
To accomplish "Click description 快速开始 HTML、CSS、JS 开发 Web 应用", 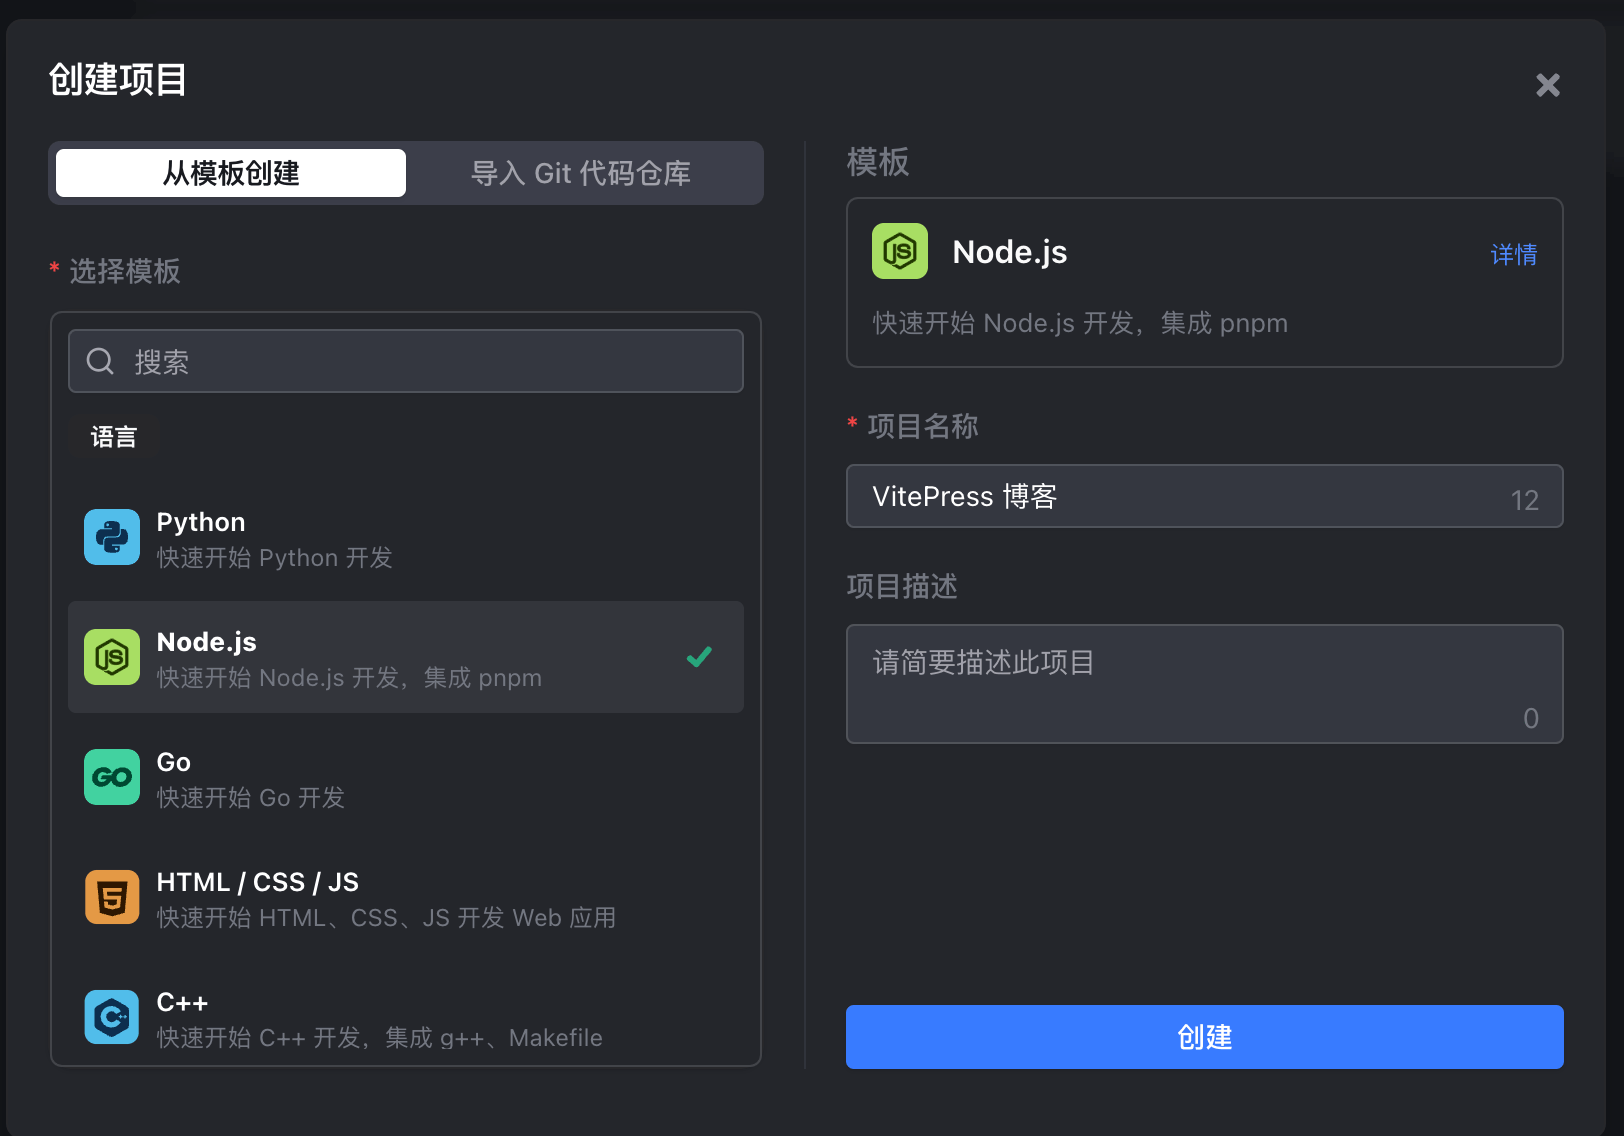I will pyautogui.click(x=386, y=918).
